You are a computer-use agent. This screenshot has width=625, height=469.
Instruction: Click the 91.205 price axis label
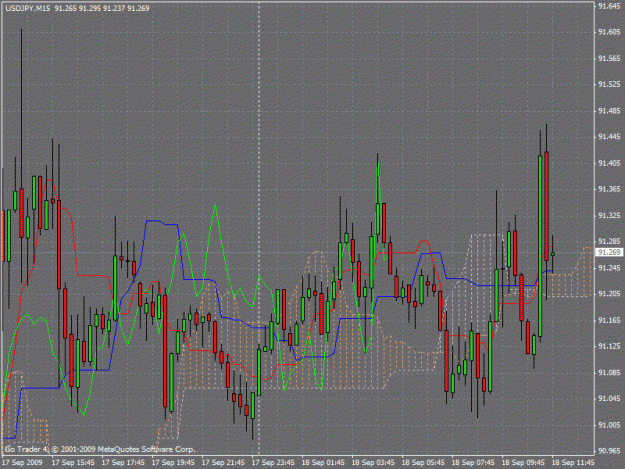(609, 294)
